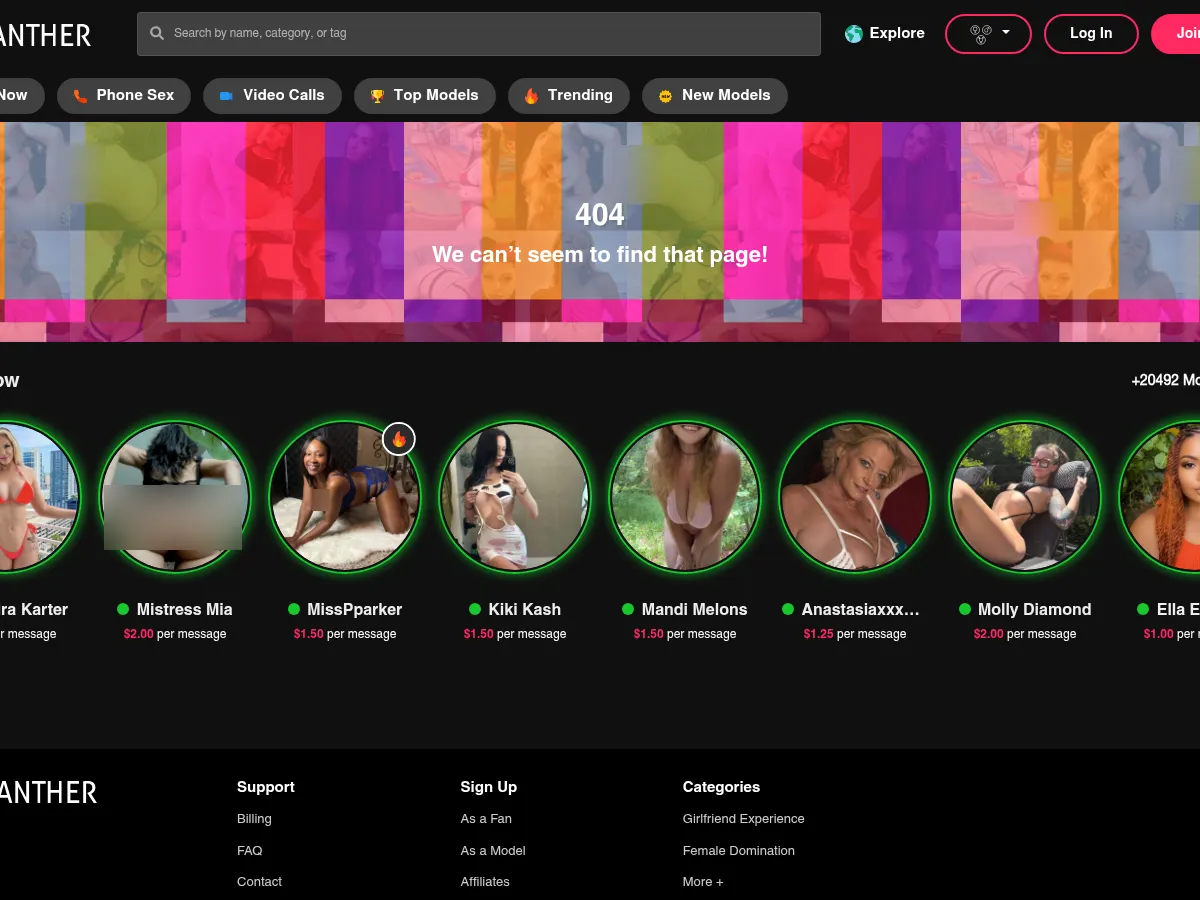Screen dimensions: 1200x900
Task: Open the Phone Sex category
Action: [x=123, y=96]
